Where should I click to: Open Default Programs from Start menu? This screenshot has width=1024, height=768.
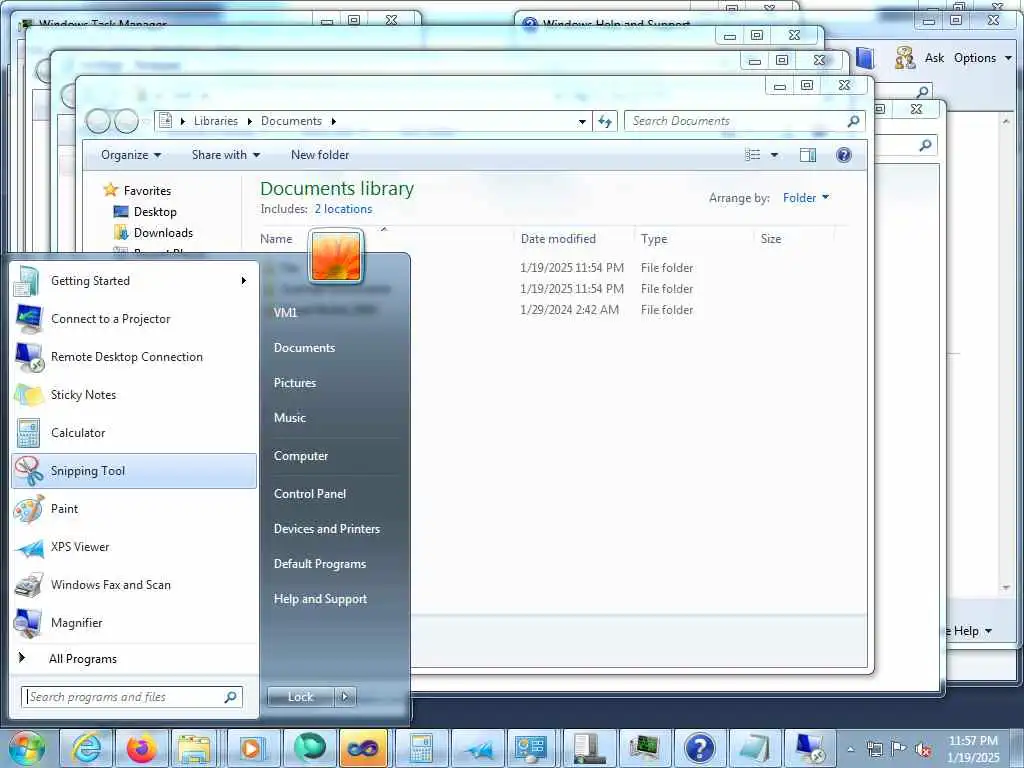319,564
